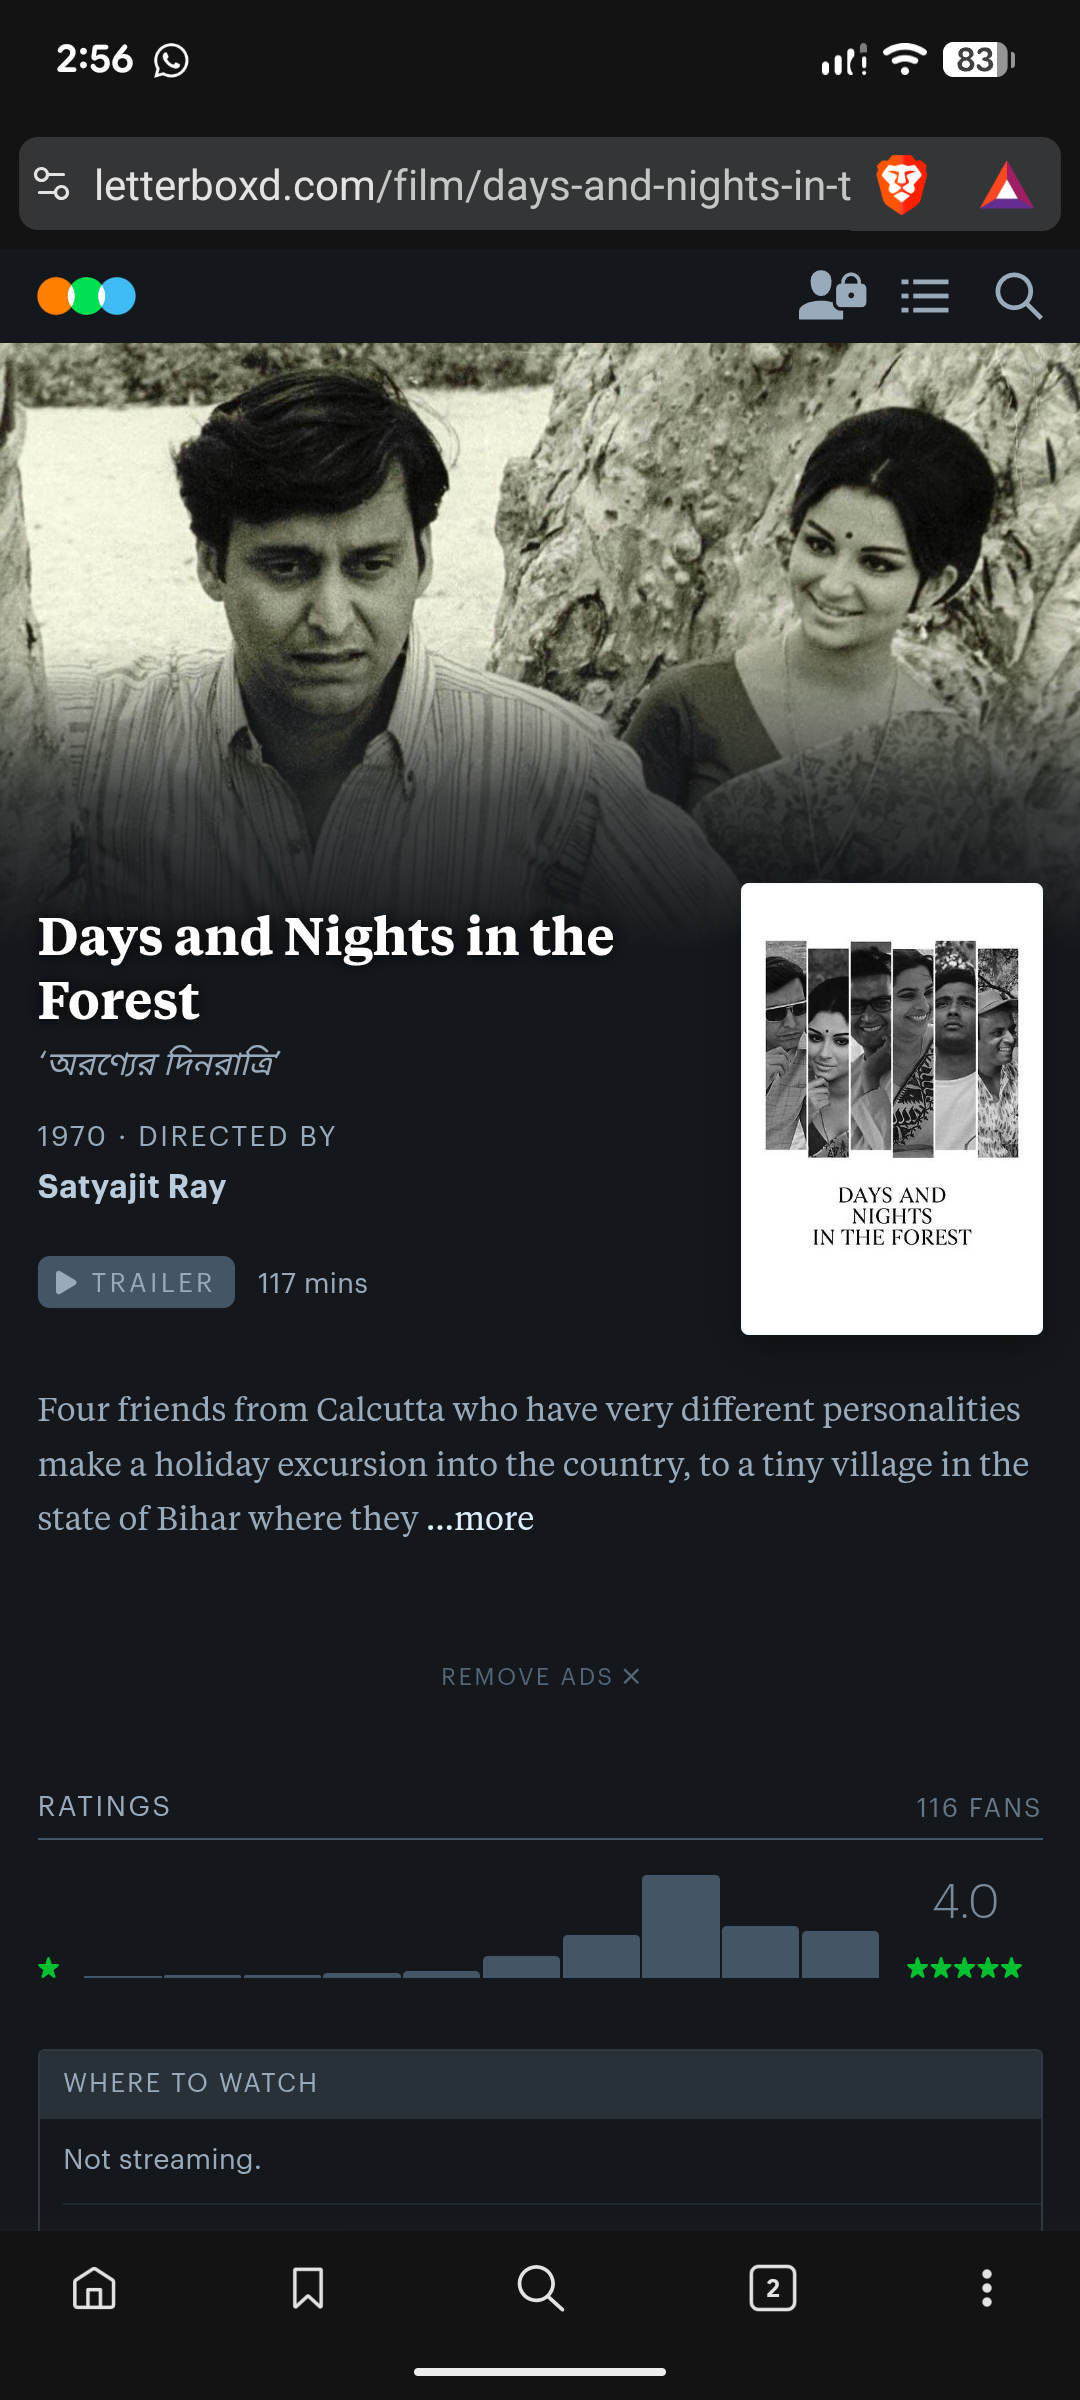Open director Satyajit Ray's page

tap(132, 1186)
